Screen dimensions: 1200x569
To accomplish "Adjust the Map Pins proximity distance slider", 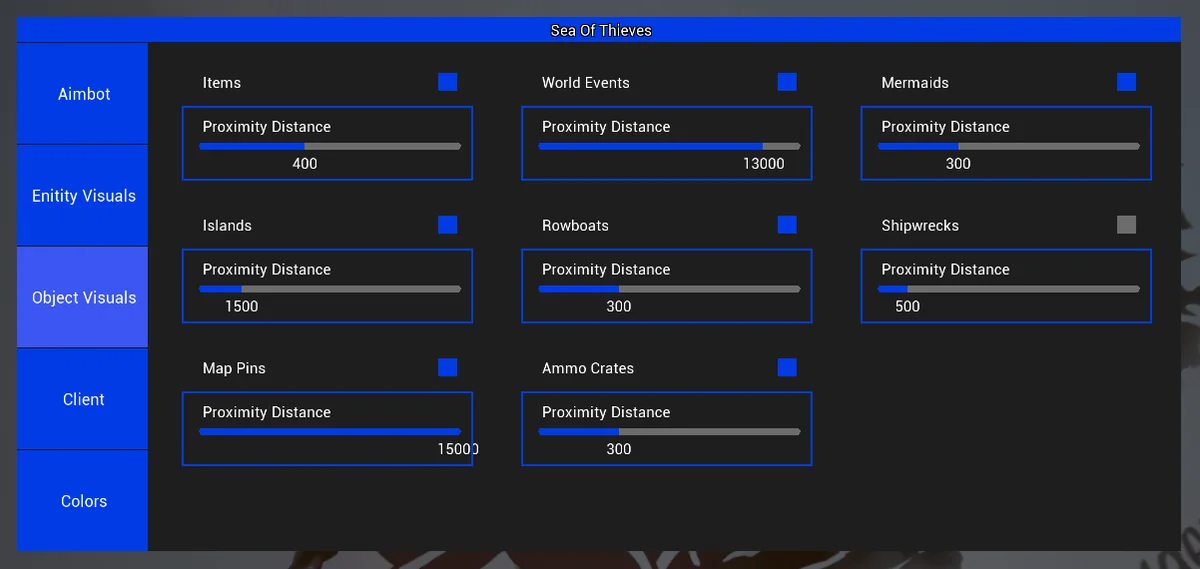I will [x=330, y=432].
